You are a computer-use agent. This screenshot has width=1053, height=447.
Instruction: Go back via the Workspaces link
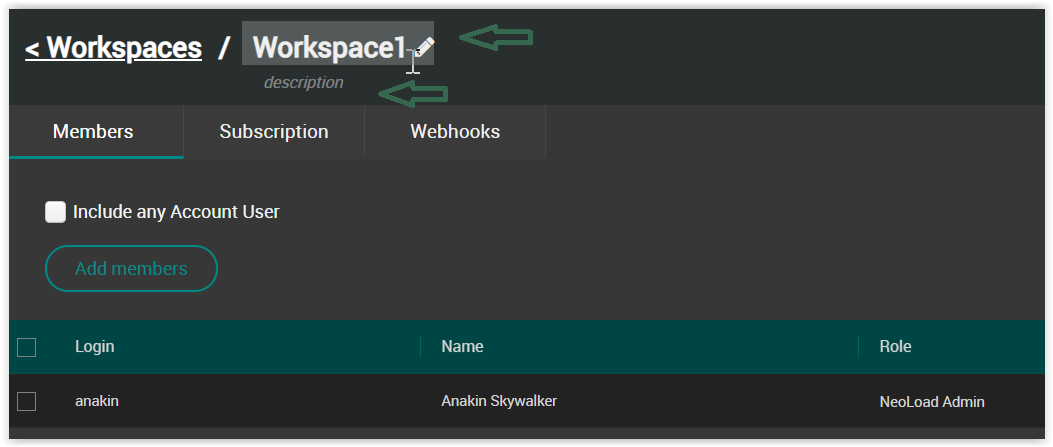click(113, 47)
